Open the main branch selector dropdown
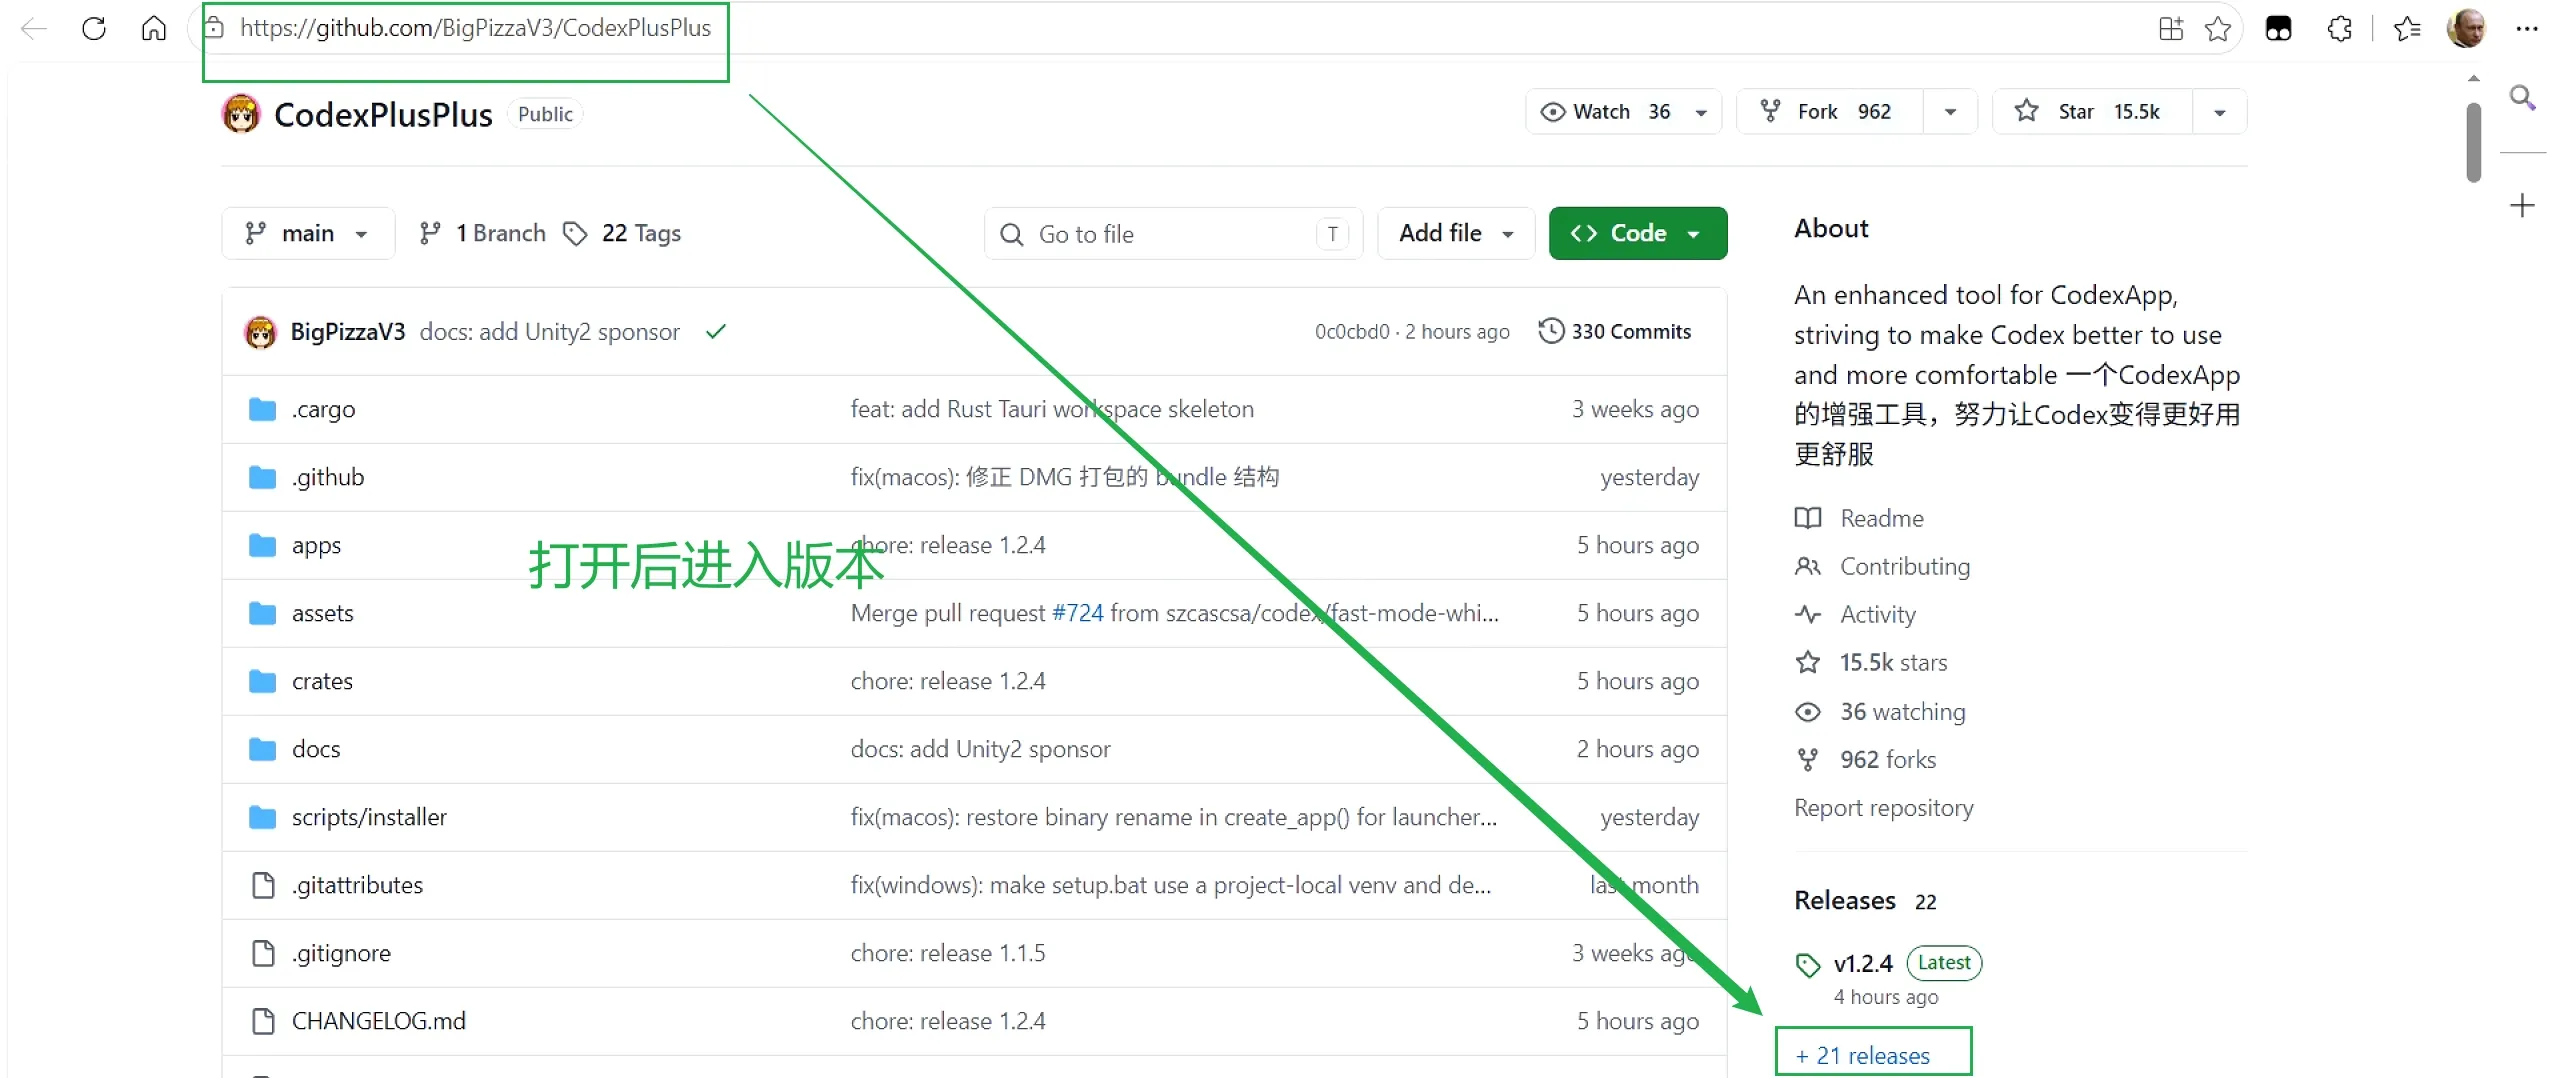The width and height of the screenshot is (2560, 1078). [x=308, y=234]
